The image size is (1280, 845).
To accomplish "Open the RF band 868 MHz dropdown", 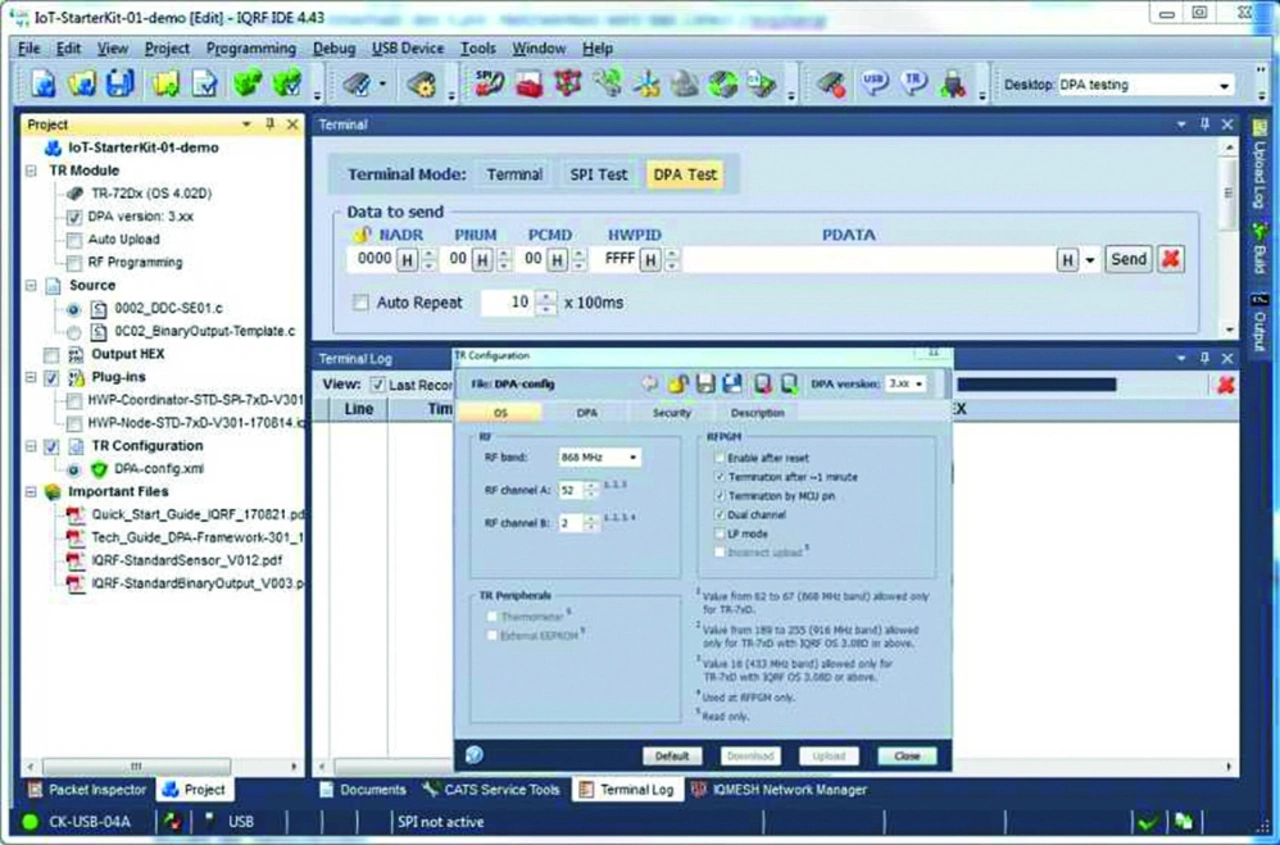I will pyautogui.click(x=633, y=457).
